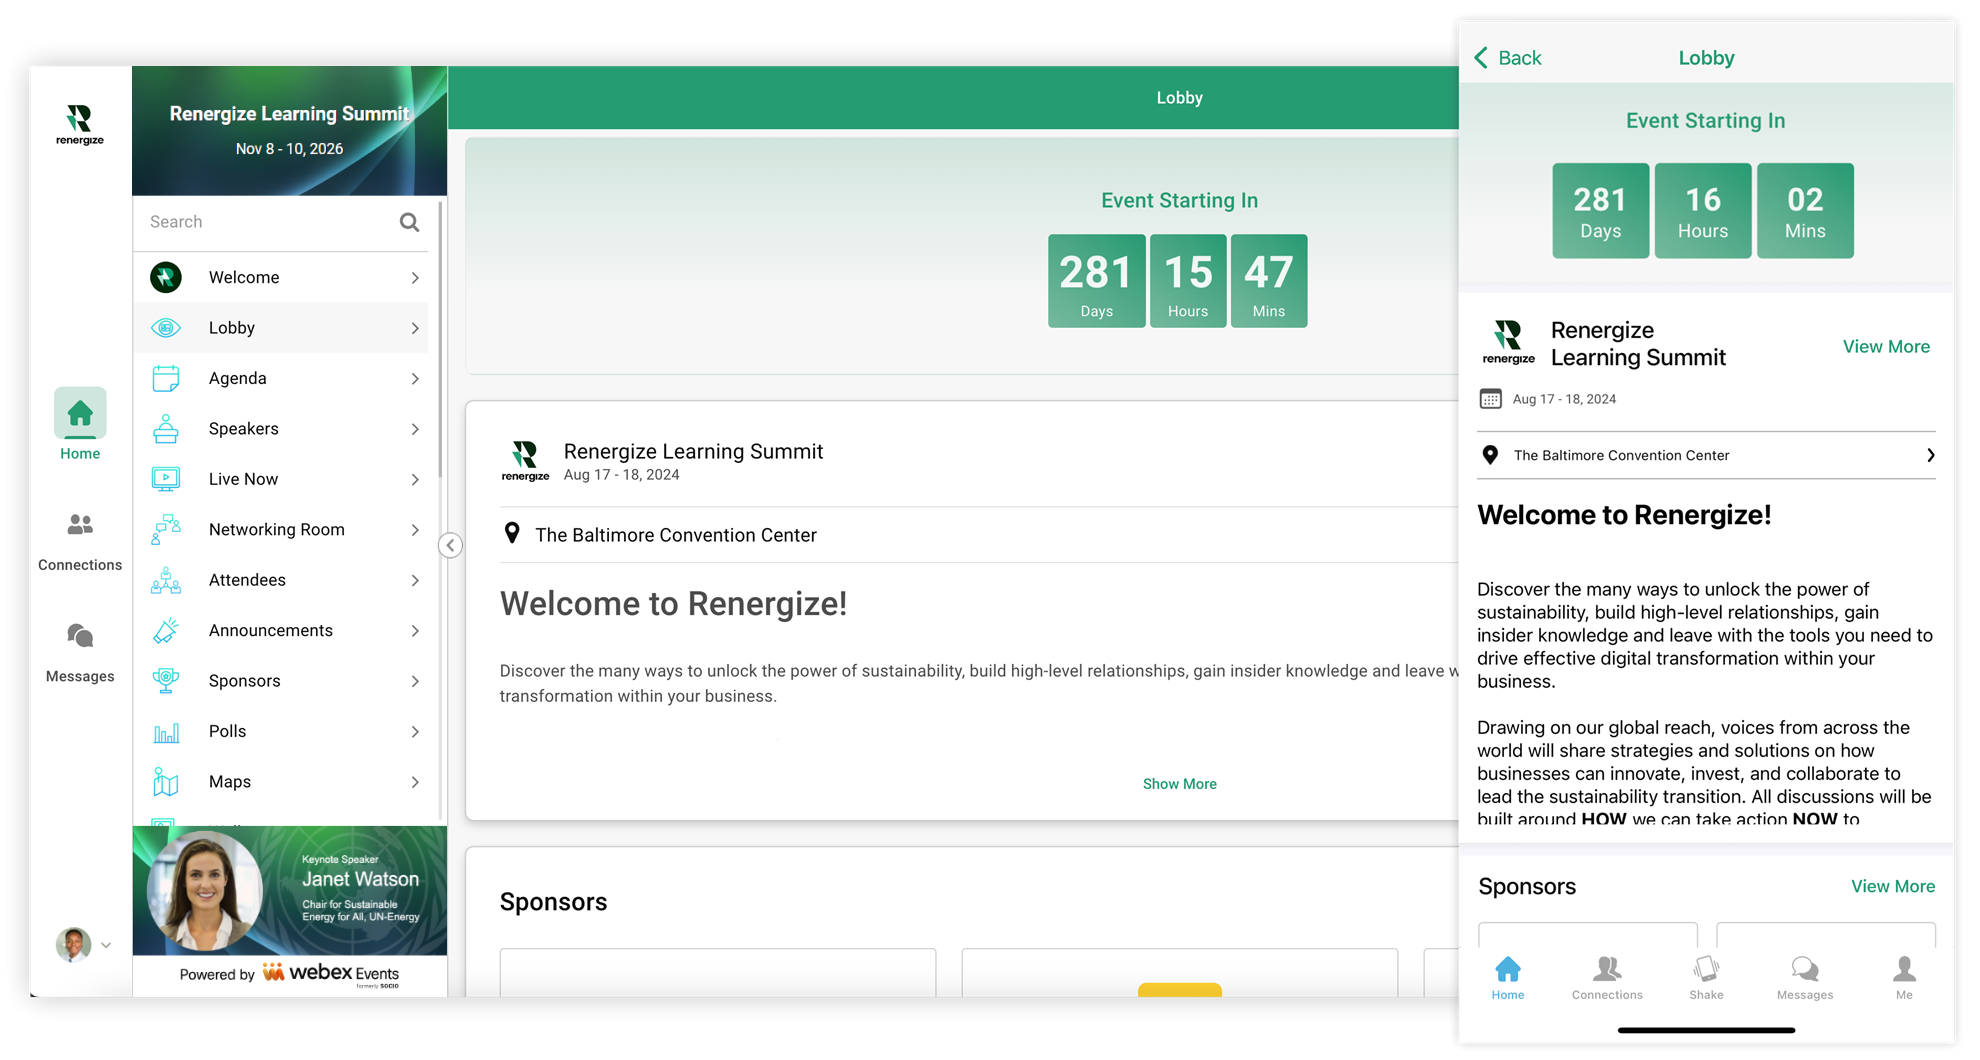Screen dimensions: 1980x1060
Task: Tap the Connections tab in mobile bar
Action: click(1607, 978)
